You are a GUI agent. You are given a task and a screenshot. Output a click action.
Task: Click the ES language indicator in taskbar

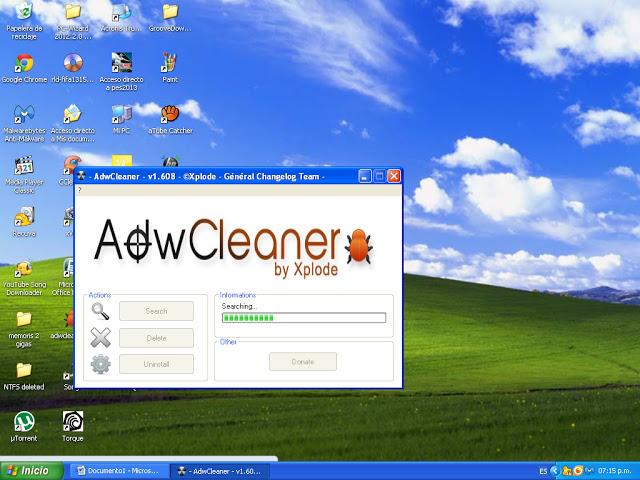pyautogui.click(x=543, y=470)
